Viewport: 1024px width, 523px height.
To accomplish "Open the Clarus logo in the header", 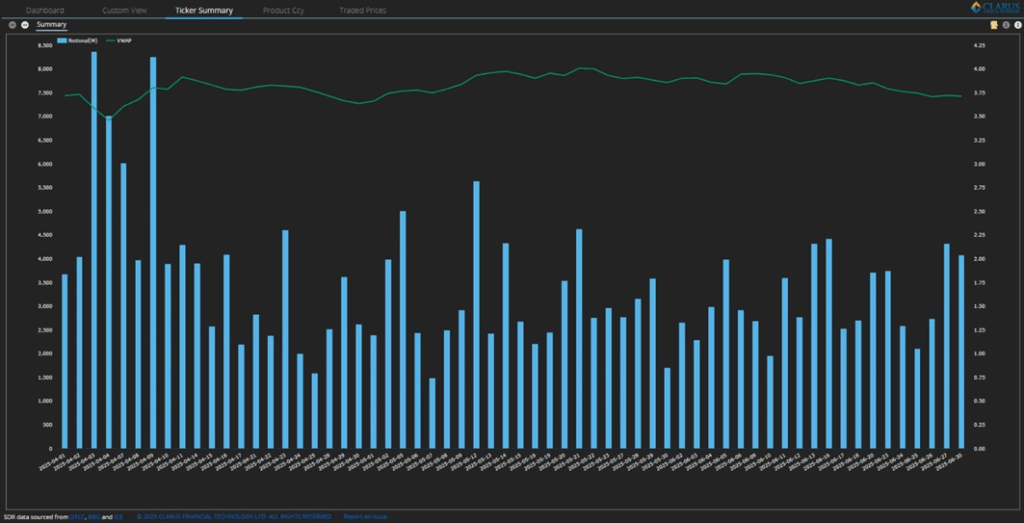I will point(994,9).
